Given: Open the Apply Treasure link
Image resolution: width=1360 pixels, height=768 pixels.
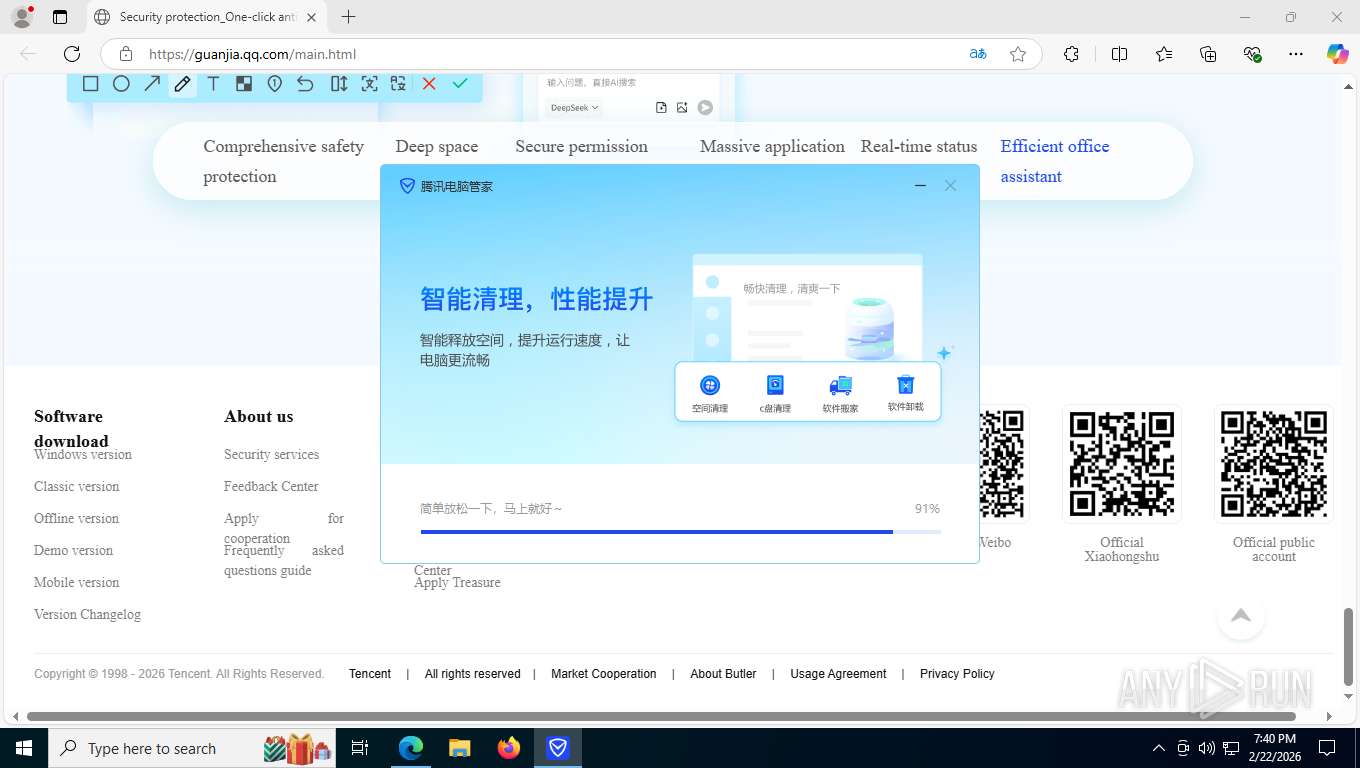Looking at the screenshot, I should pos(457,582).
